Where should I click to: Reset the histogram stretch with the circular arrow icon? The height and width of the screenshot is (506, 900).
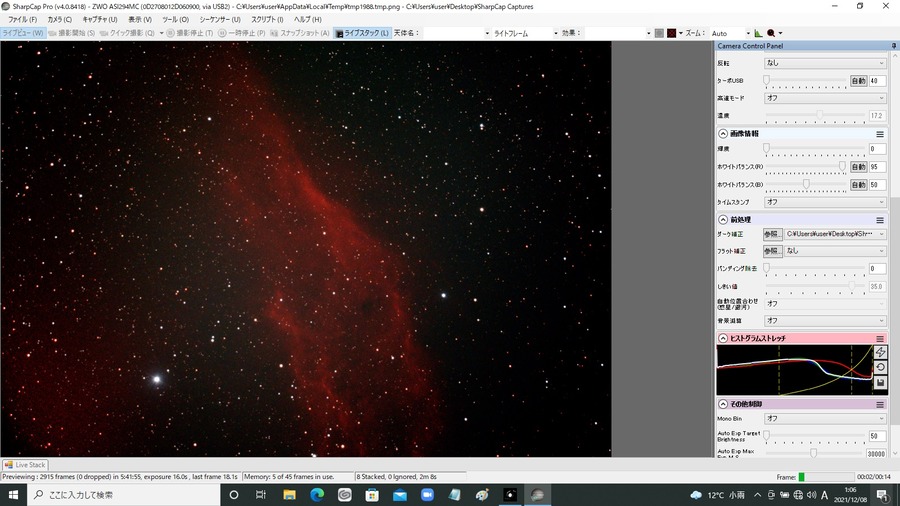click(880, 367)
